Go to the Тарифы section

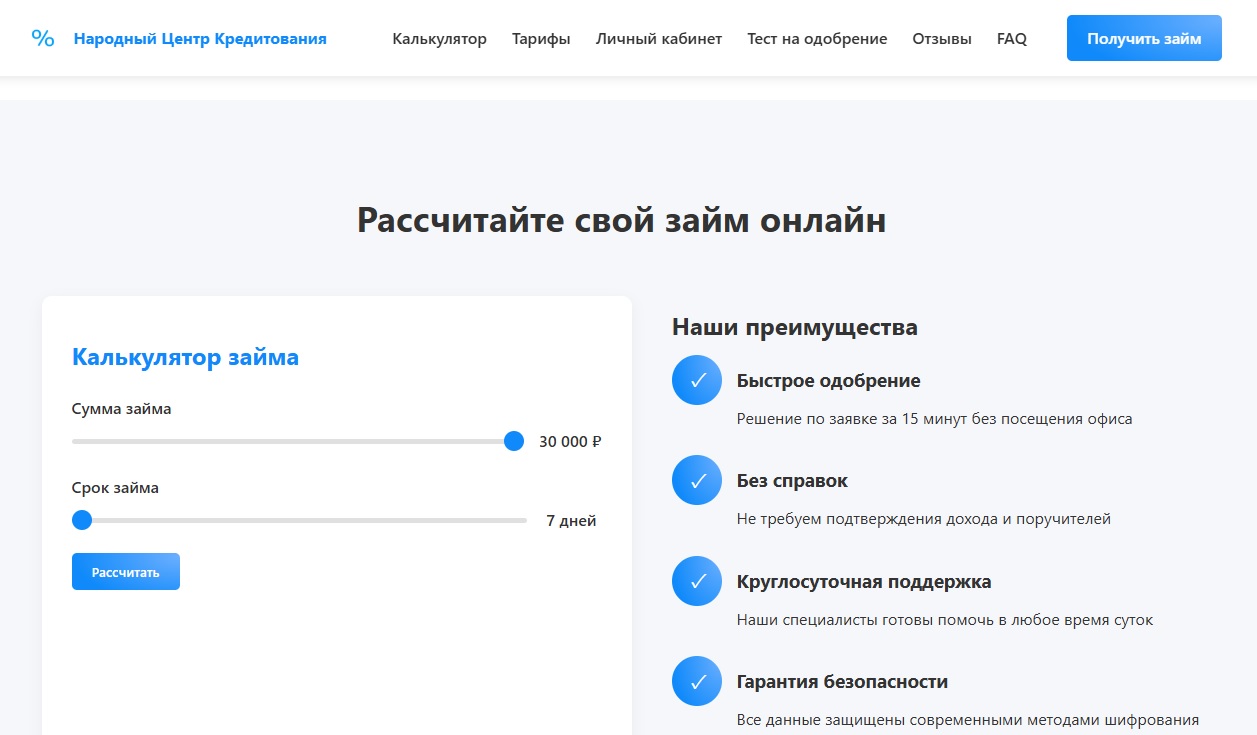tap(541, 39)
